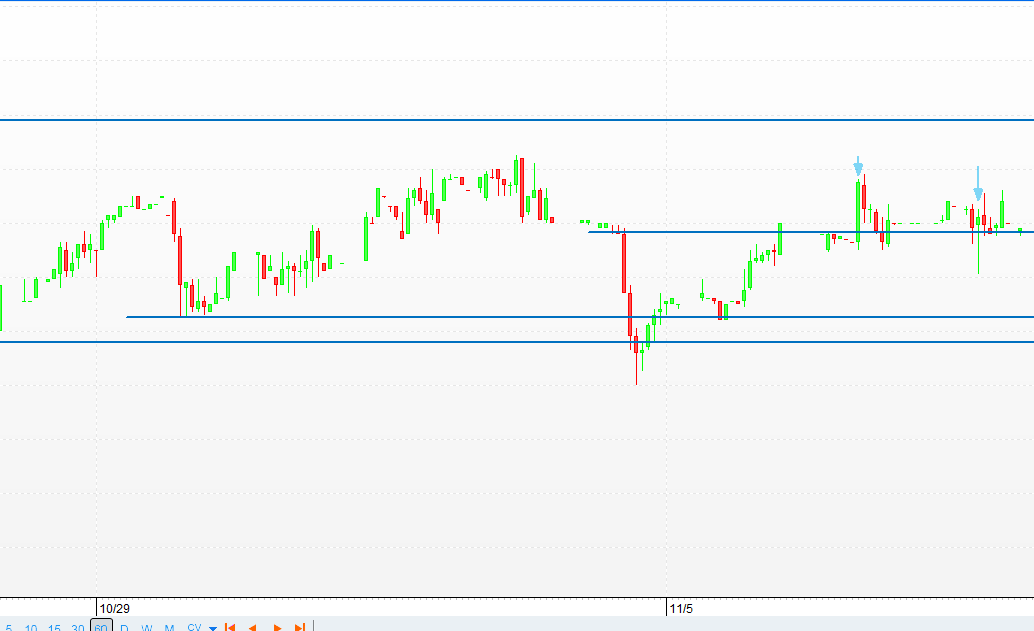1034x631 pixels.
Task: Jump to first bar of the chart
Action: [229, 628]
